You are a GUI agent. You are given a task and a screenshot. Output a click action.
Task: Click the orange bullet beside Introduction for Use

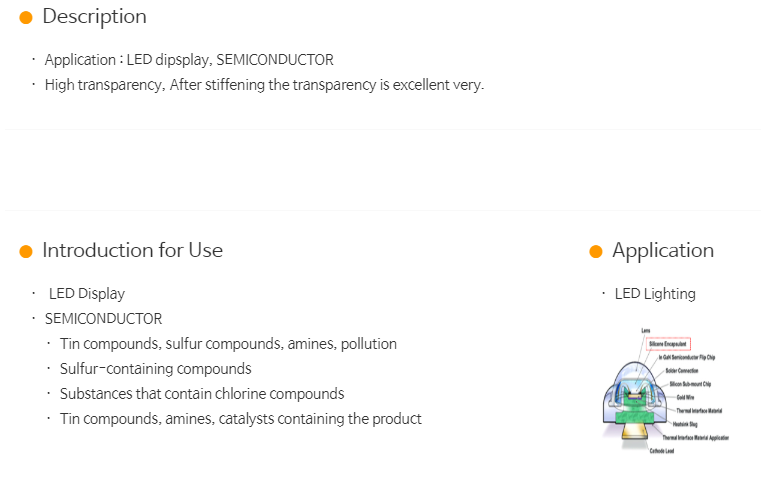(26, 252)
